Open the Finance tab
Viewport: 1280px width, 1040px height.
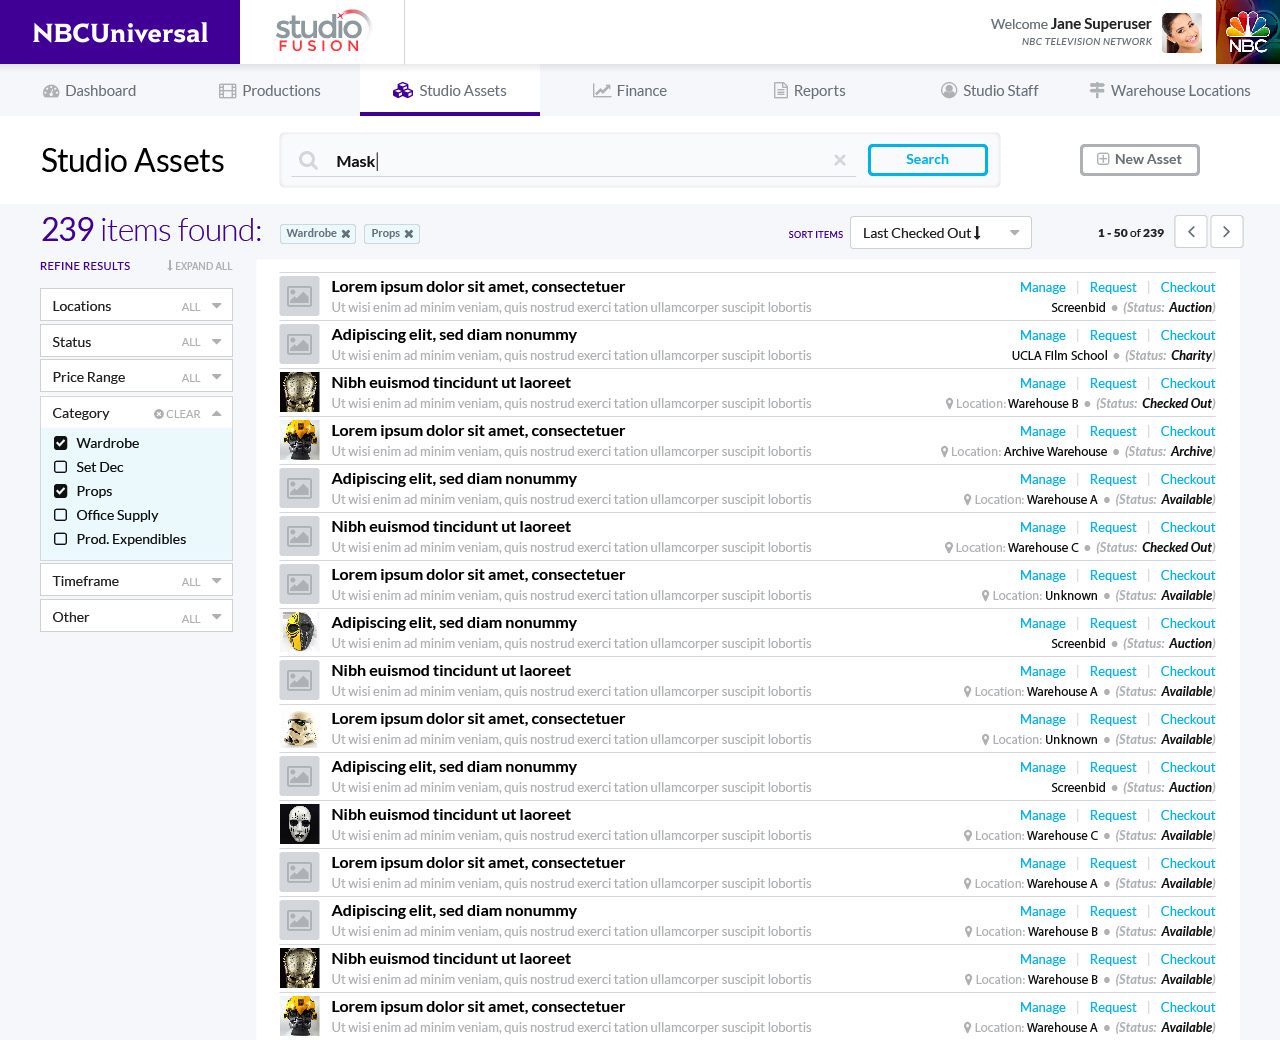630,91
